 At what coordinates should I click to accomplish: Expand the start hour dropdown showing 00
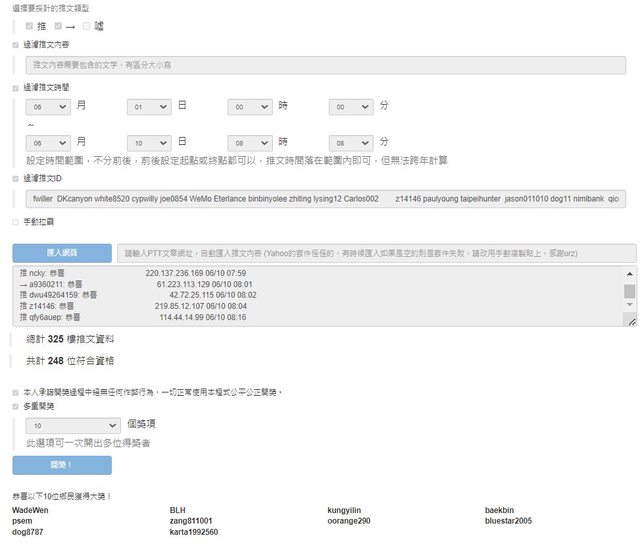coord(250,105)
